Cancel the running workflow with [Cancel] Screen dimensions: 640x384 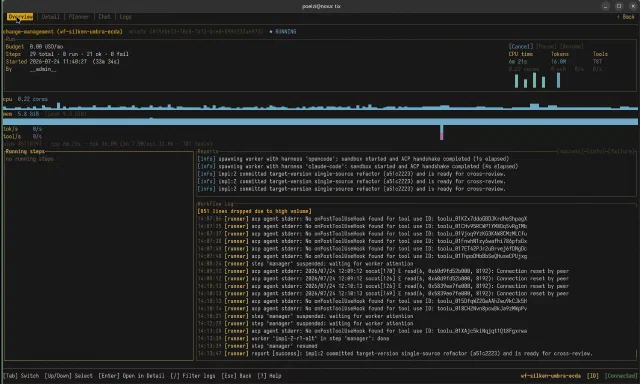(520, 47)
